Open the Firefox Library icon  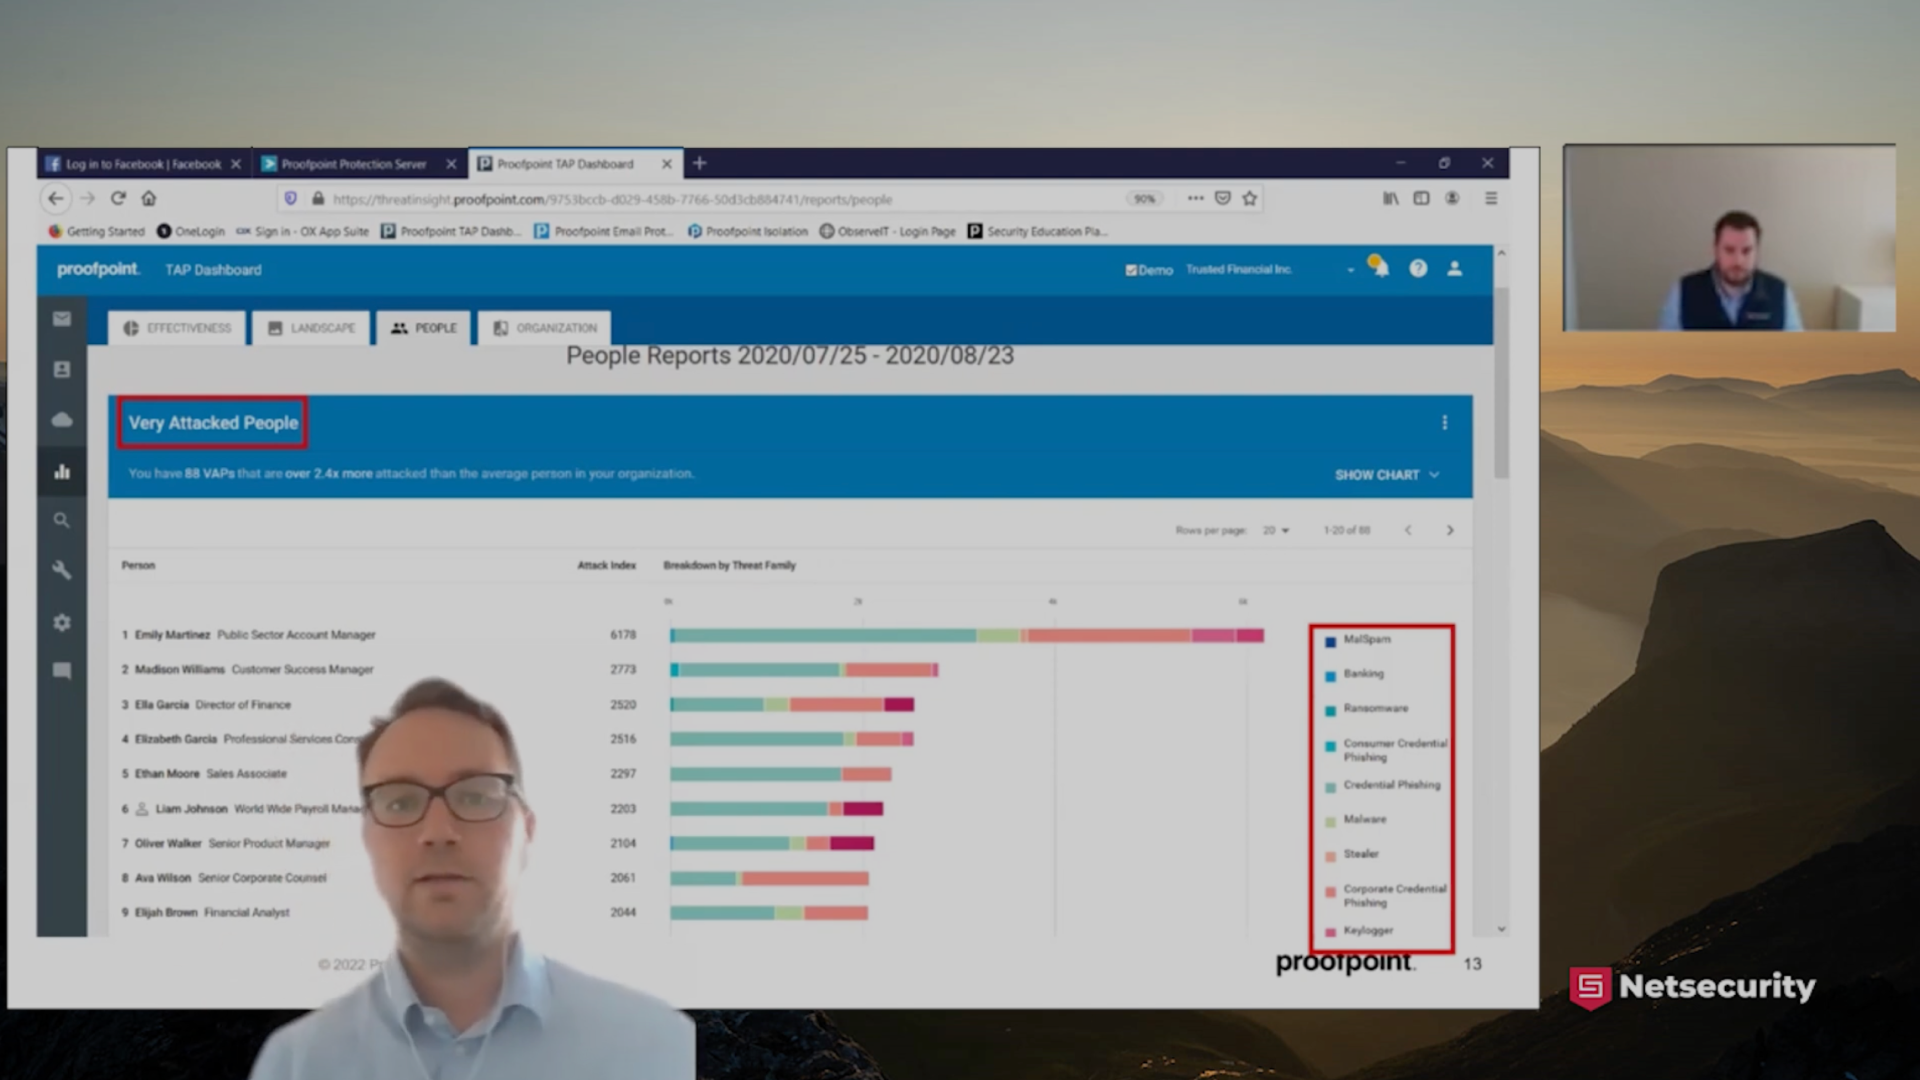(x=1391, y=198)
